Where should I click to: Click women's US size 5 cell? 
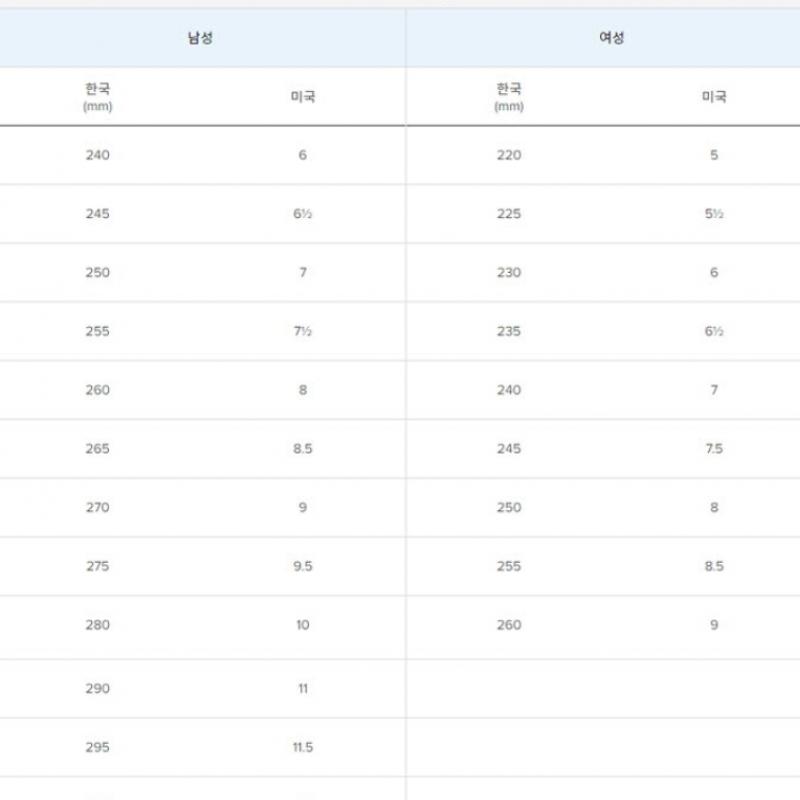pyautogui.click(x=713, y=155)
